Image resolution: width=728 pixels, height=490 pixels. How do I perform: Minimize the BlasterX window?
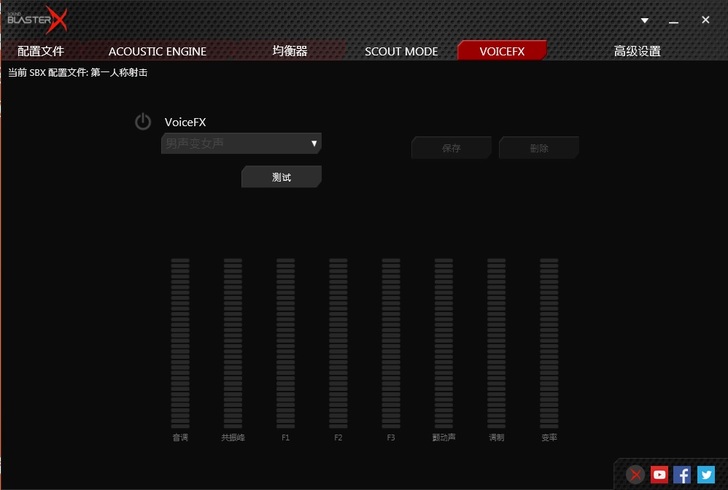pos(673,19)
